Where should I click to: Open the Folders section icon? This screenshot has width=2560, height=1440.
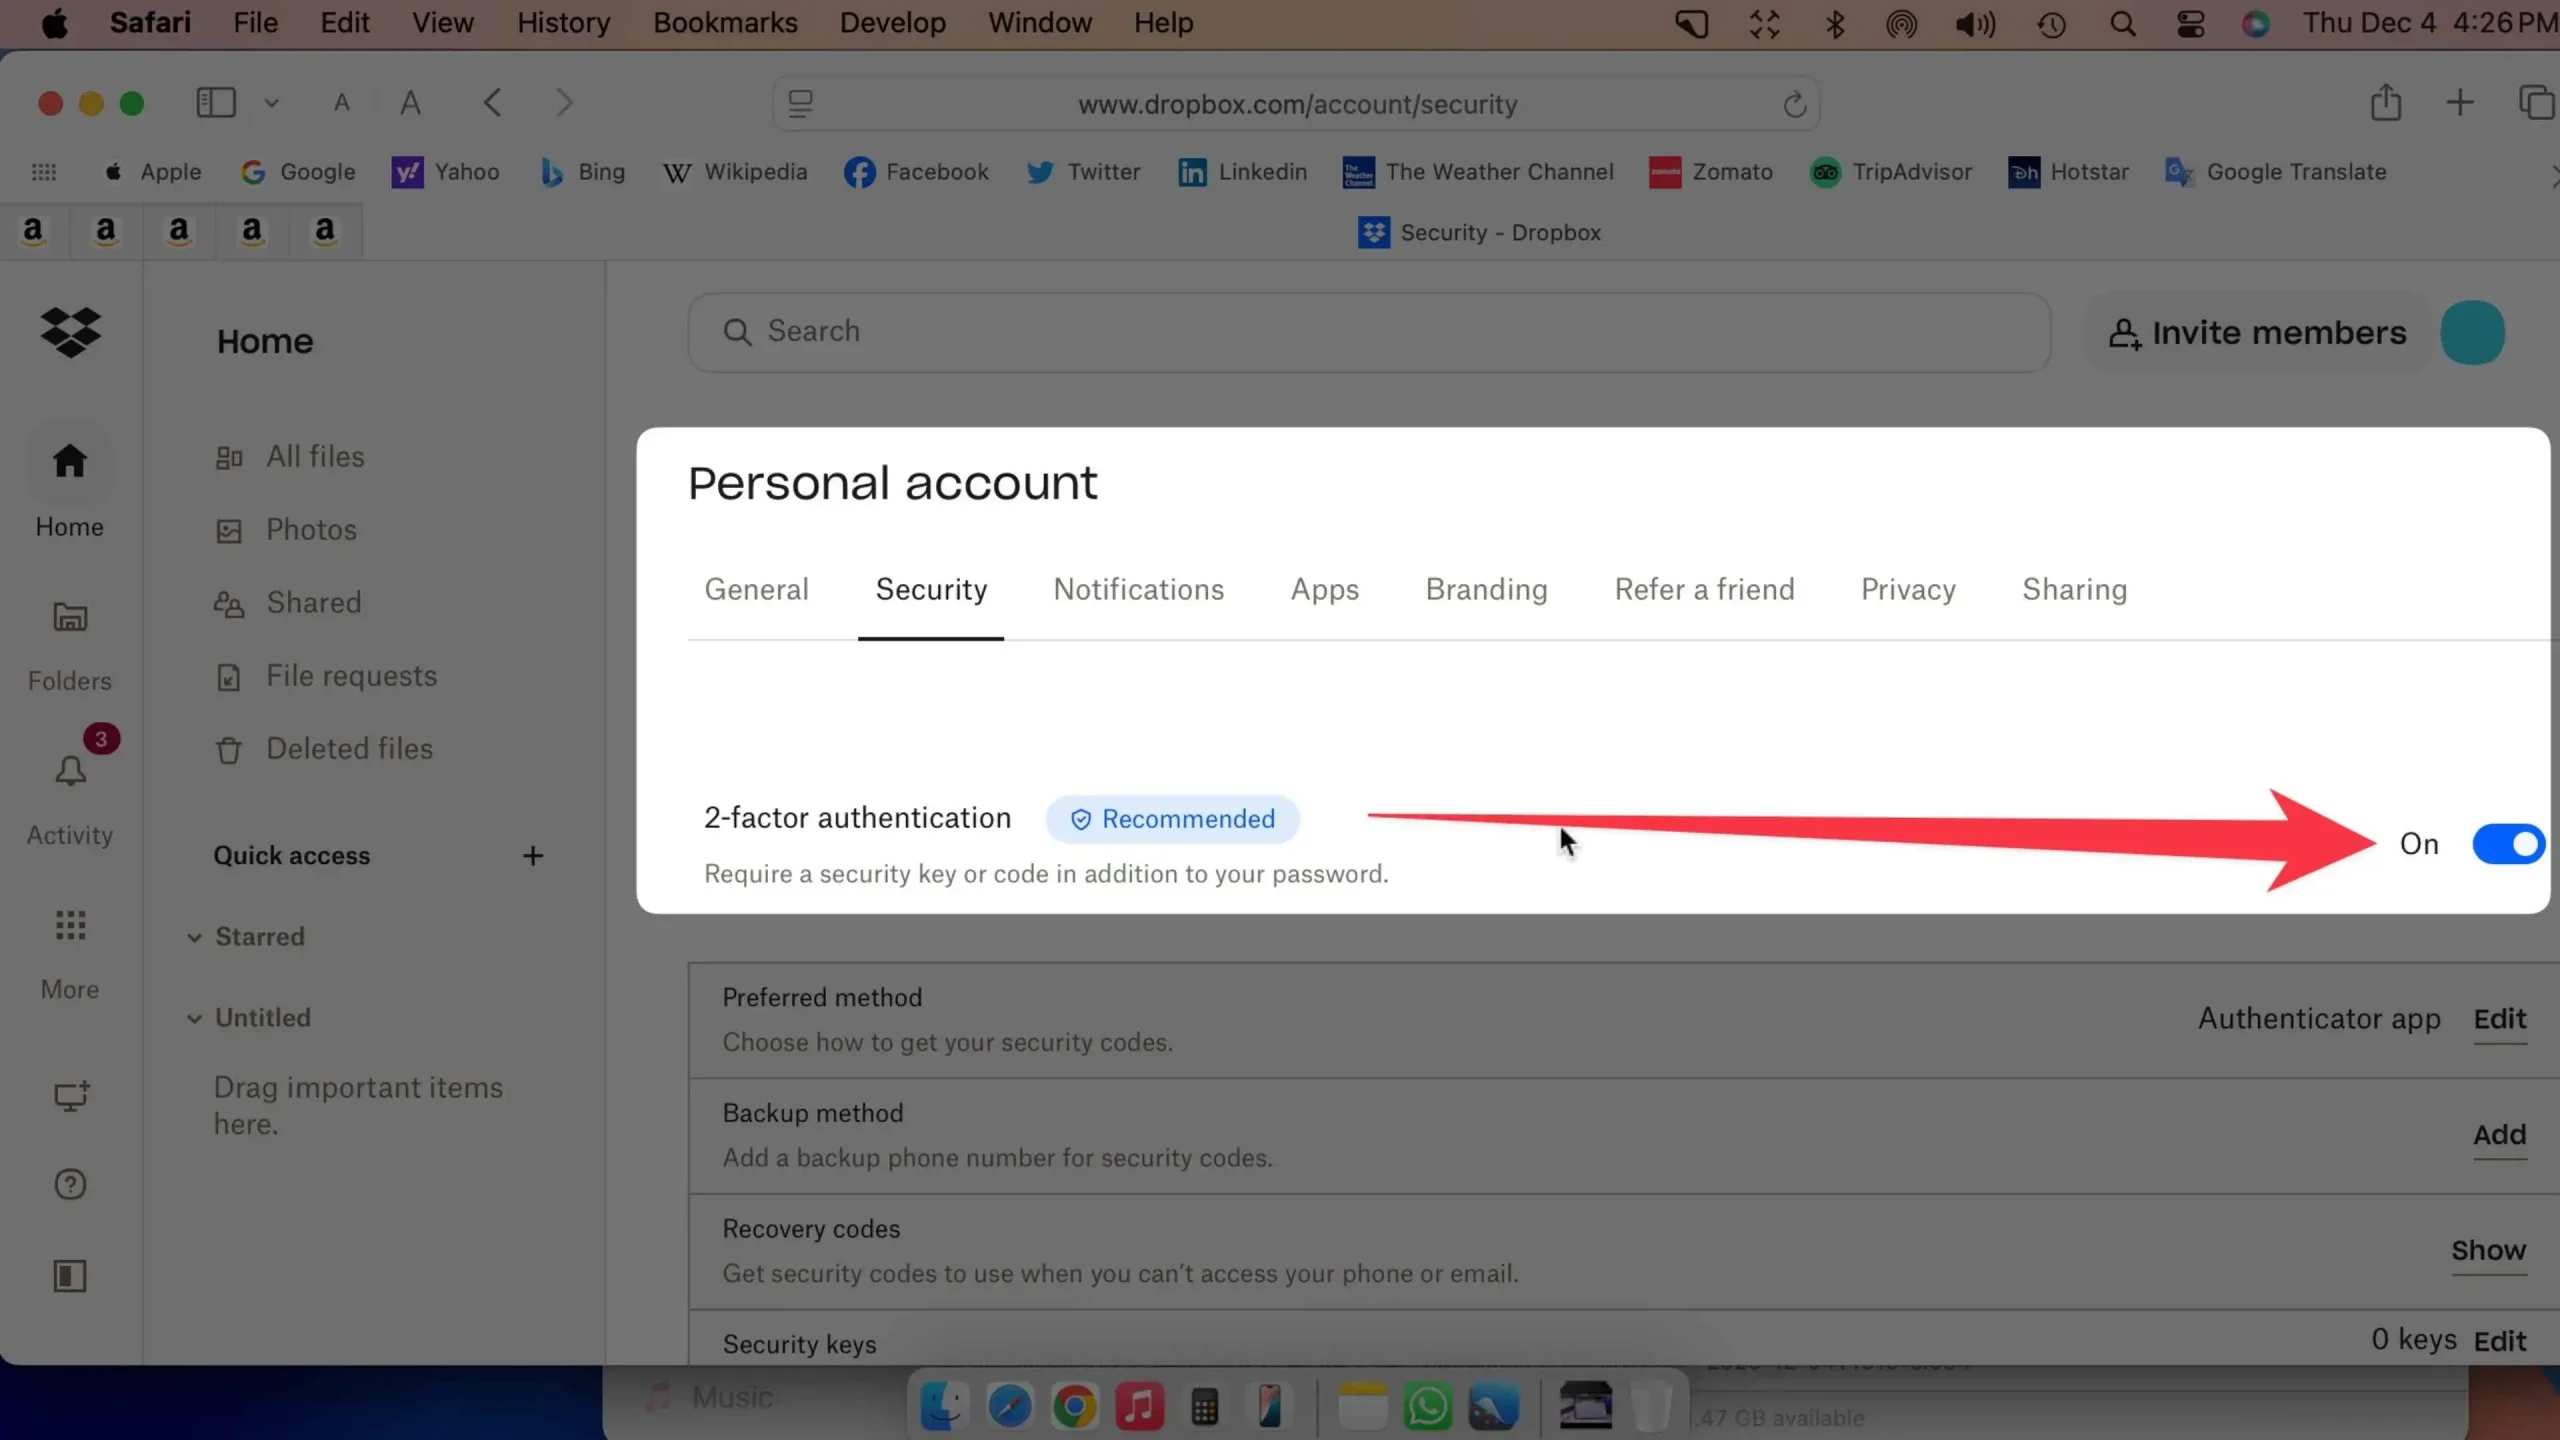[69, 617]
